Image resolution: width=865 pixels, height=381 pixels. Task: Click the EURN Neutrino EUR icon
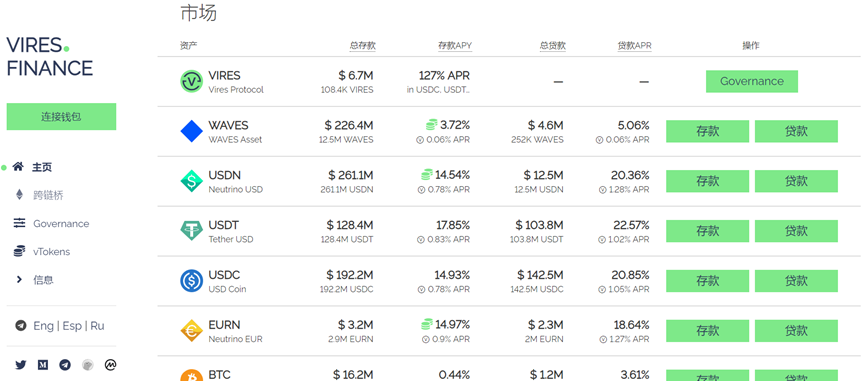click(191, 330)
